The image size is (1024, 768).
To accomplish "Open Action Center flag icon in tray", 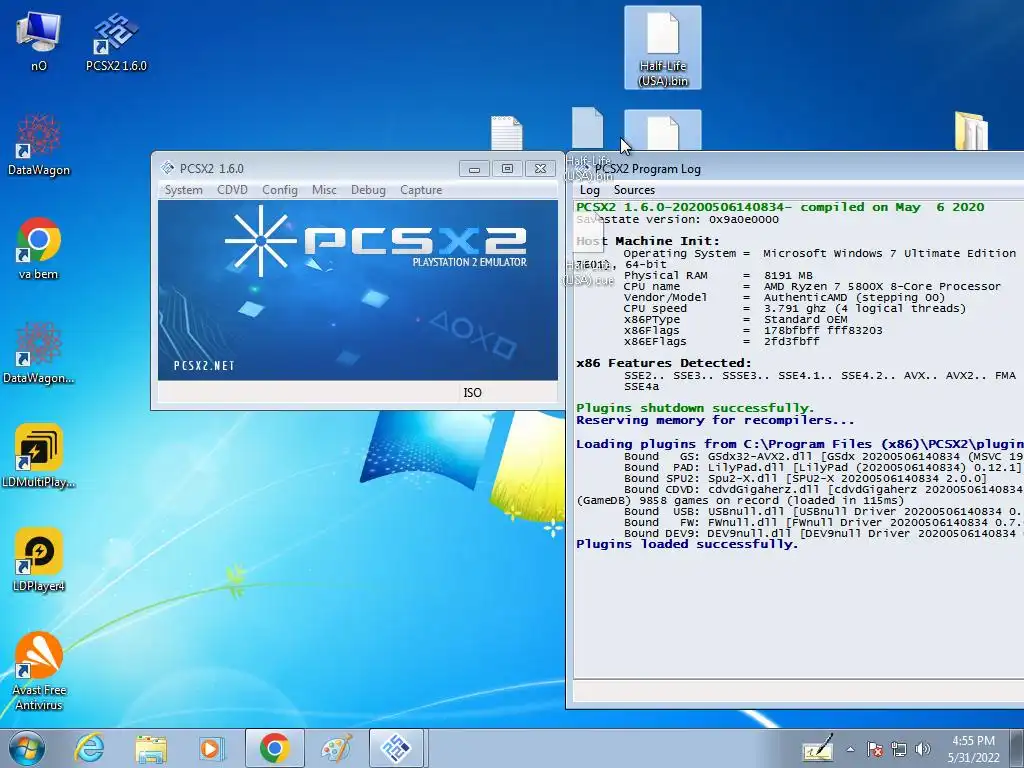I will 875,749.
